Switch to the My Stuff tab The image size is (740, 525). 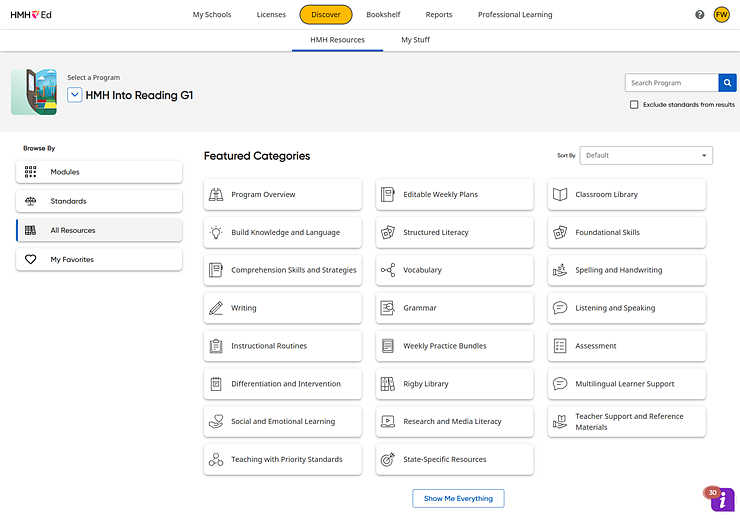[415, 40]
